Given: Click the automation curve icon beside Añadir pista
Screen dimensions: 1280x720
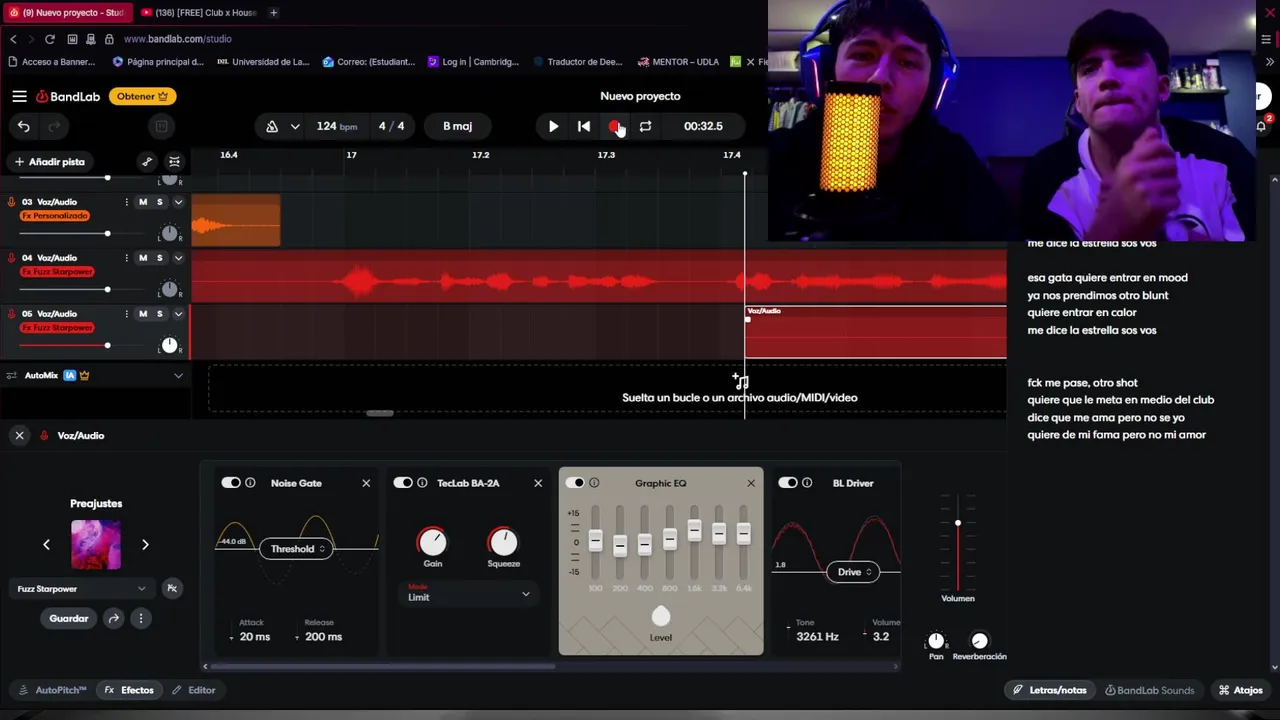Looking at the screenshot, I should (147, 161).
